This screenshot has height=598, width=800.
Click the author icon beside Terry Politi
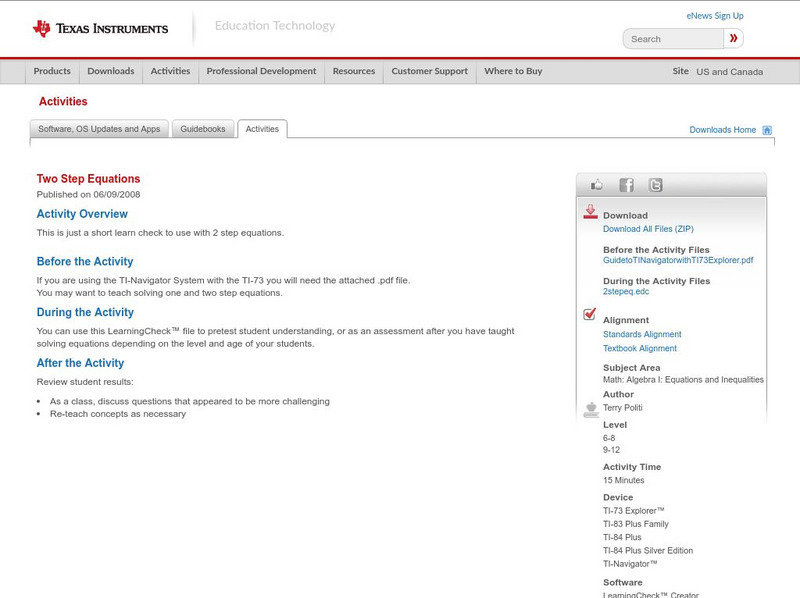point(590,409)
